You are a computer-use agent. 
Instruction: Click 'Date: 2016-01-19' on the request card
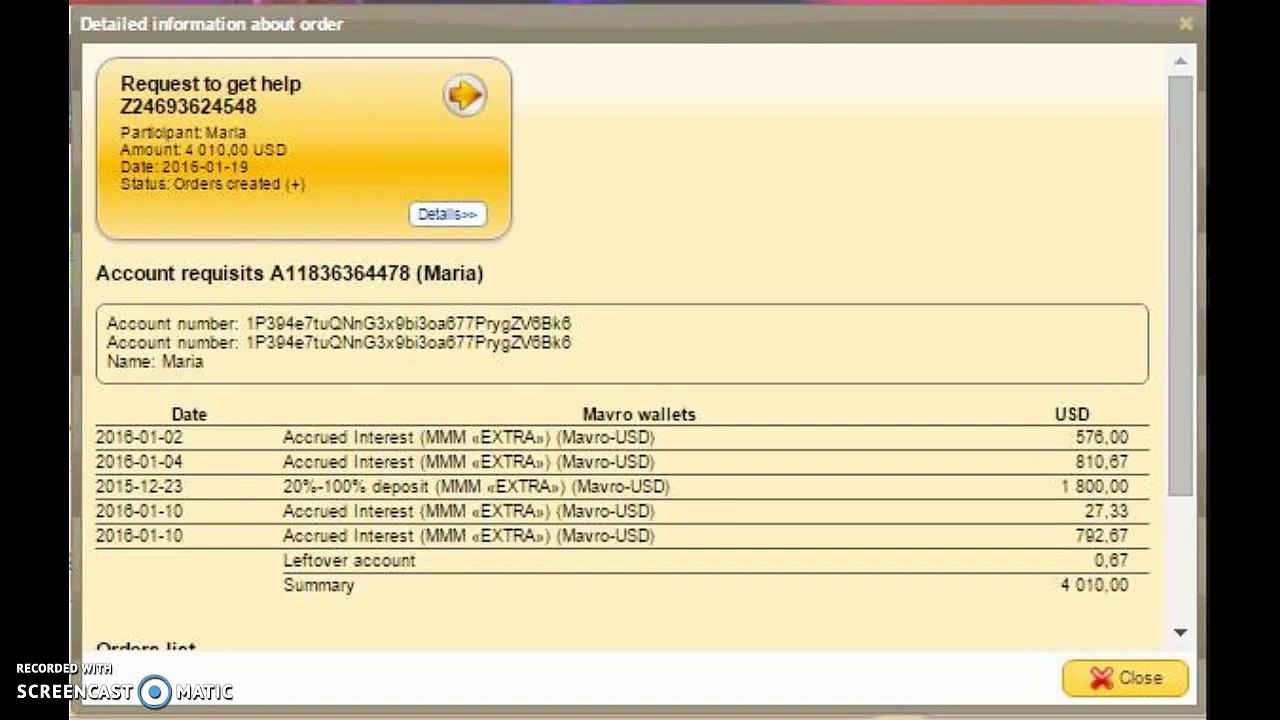click(x=184, y=167)
